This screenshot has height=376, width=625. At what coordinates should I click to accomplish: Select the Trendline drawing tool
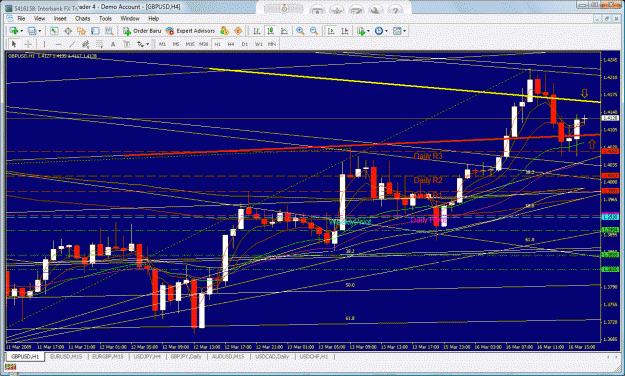72,44
